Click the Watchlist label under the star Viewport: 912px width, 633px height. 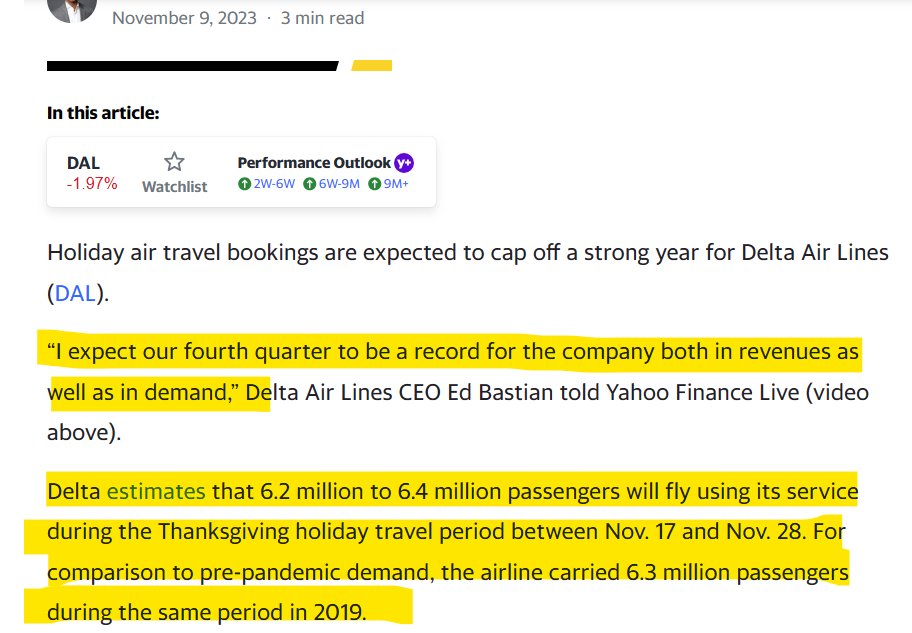tap(175, 186)
